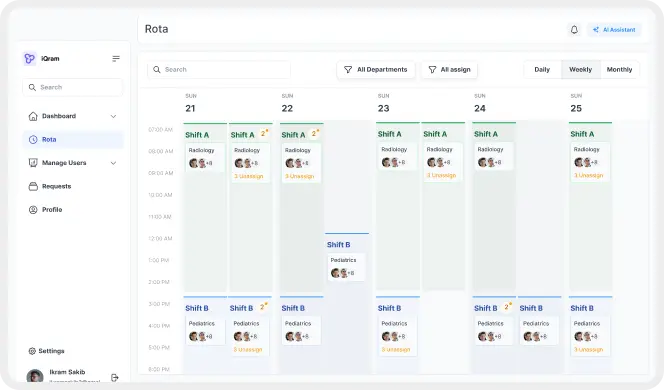This screenshot has width=664, height=390.
Task: Click the 3:00 PM time label
Action: (x=159, y=304)
